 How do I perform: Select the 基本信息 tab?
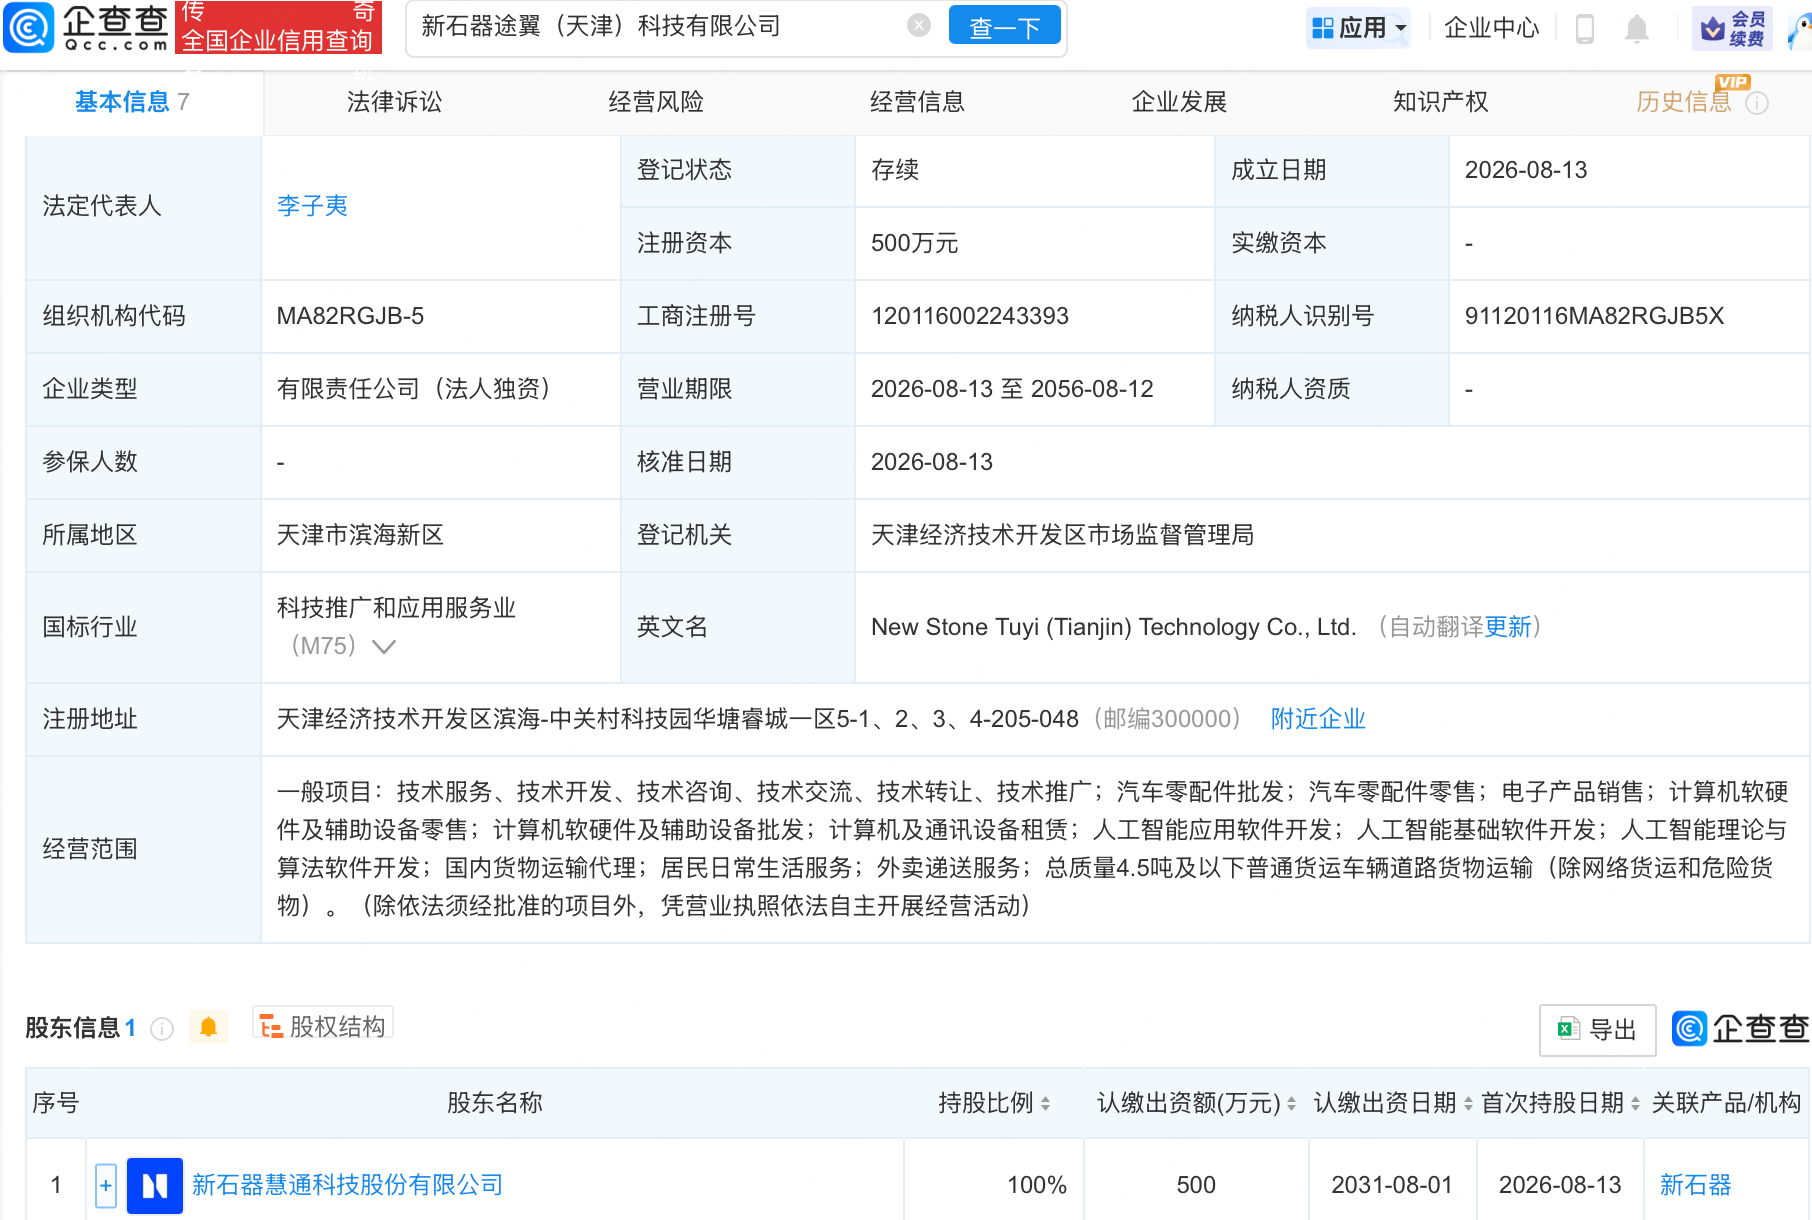click(x=132, y=102)
